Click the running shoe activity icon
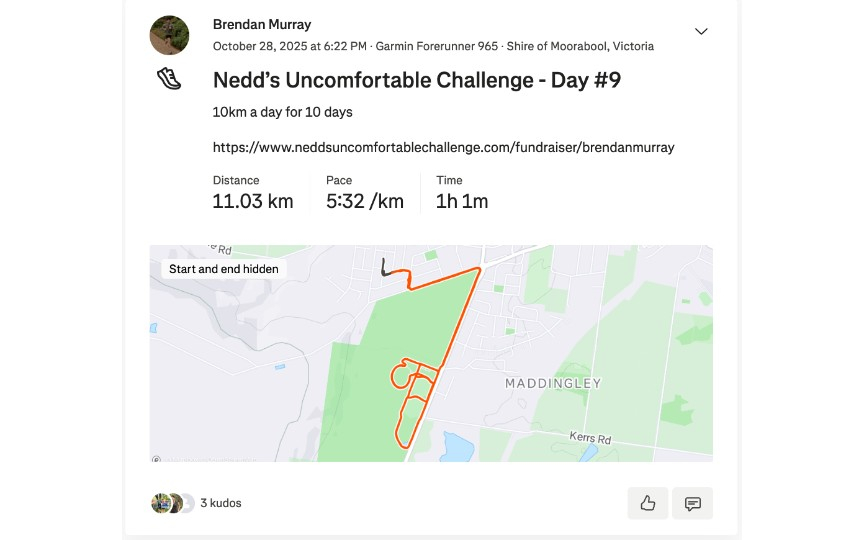Screen dimensions: 864x540 tap(169, 80)
